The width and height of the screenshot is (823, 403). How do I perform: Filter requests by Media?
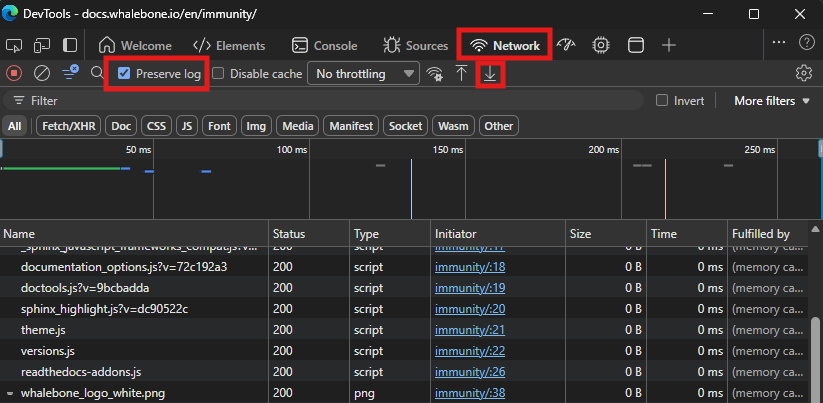(x=298, y=126)
